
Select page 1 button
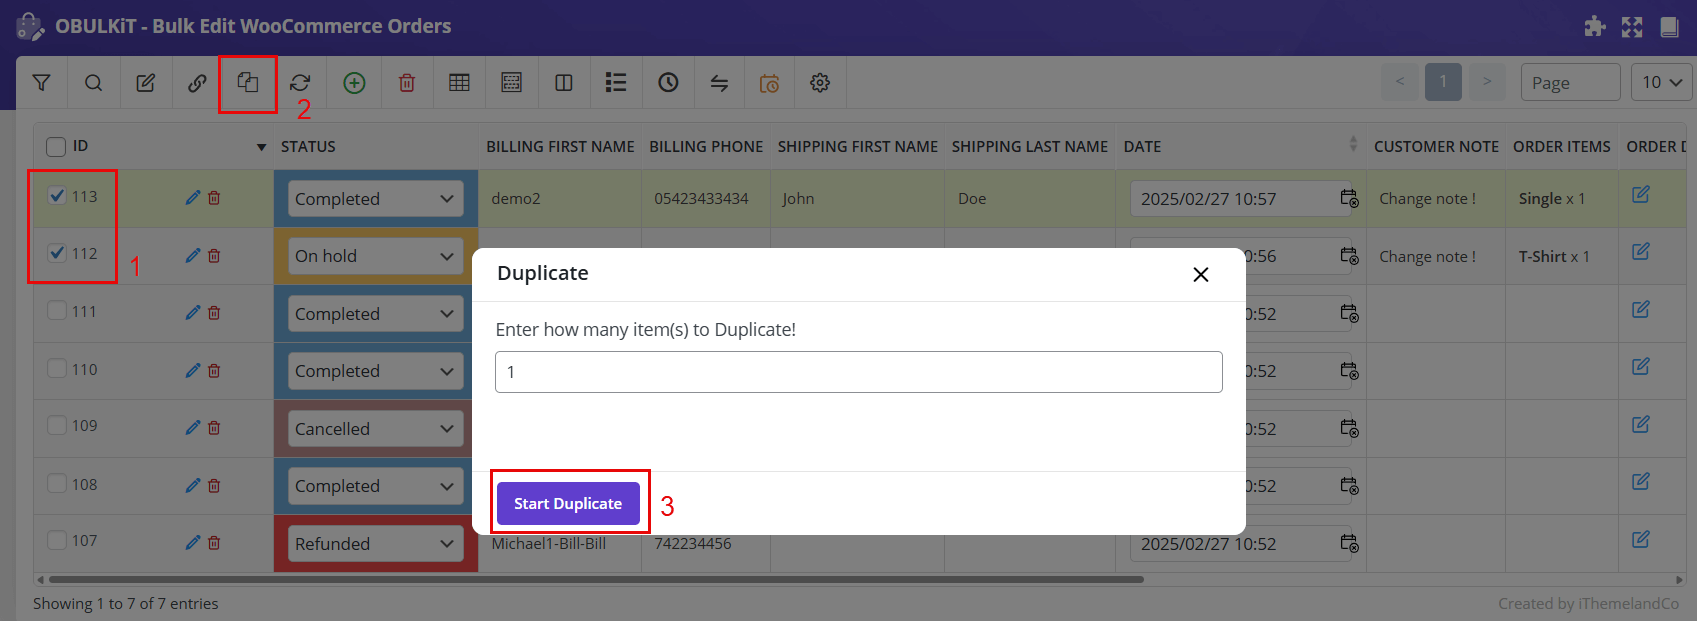[1443, 82]
